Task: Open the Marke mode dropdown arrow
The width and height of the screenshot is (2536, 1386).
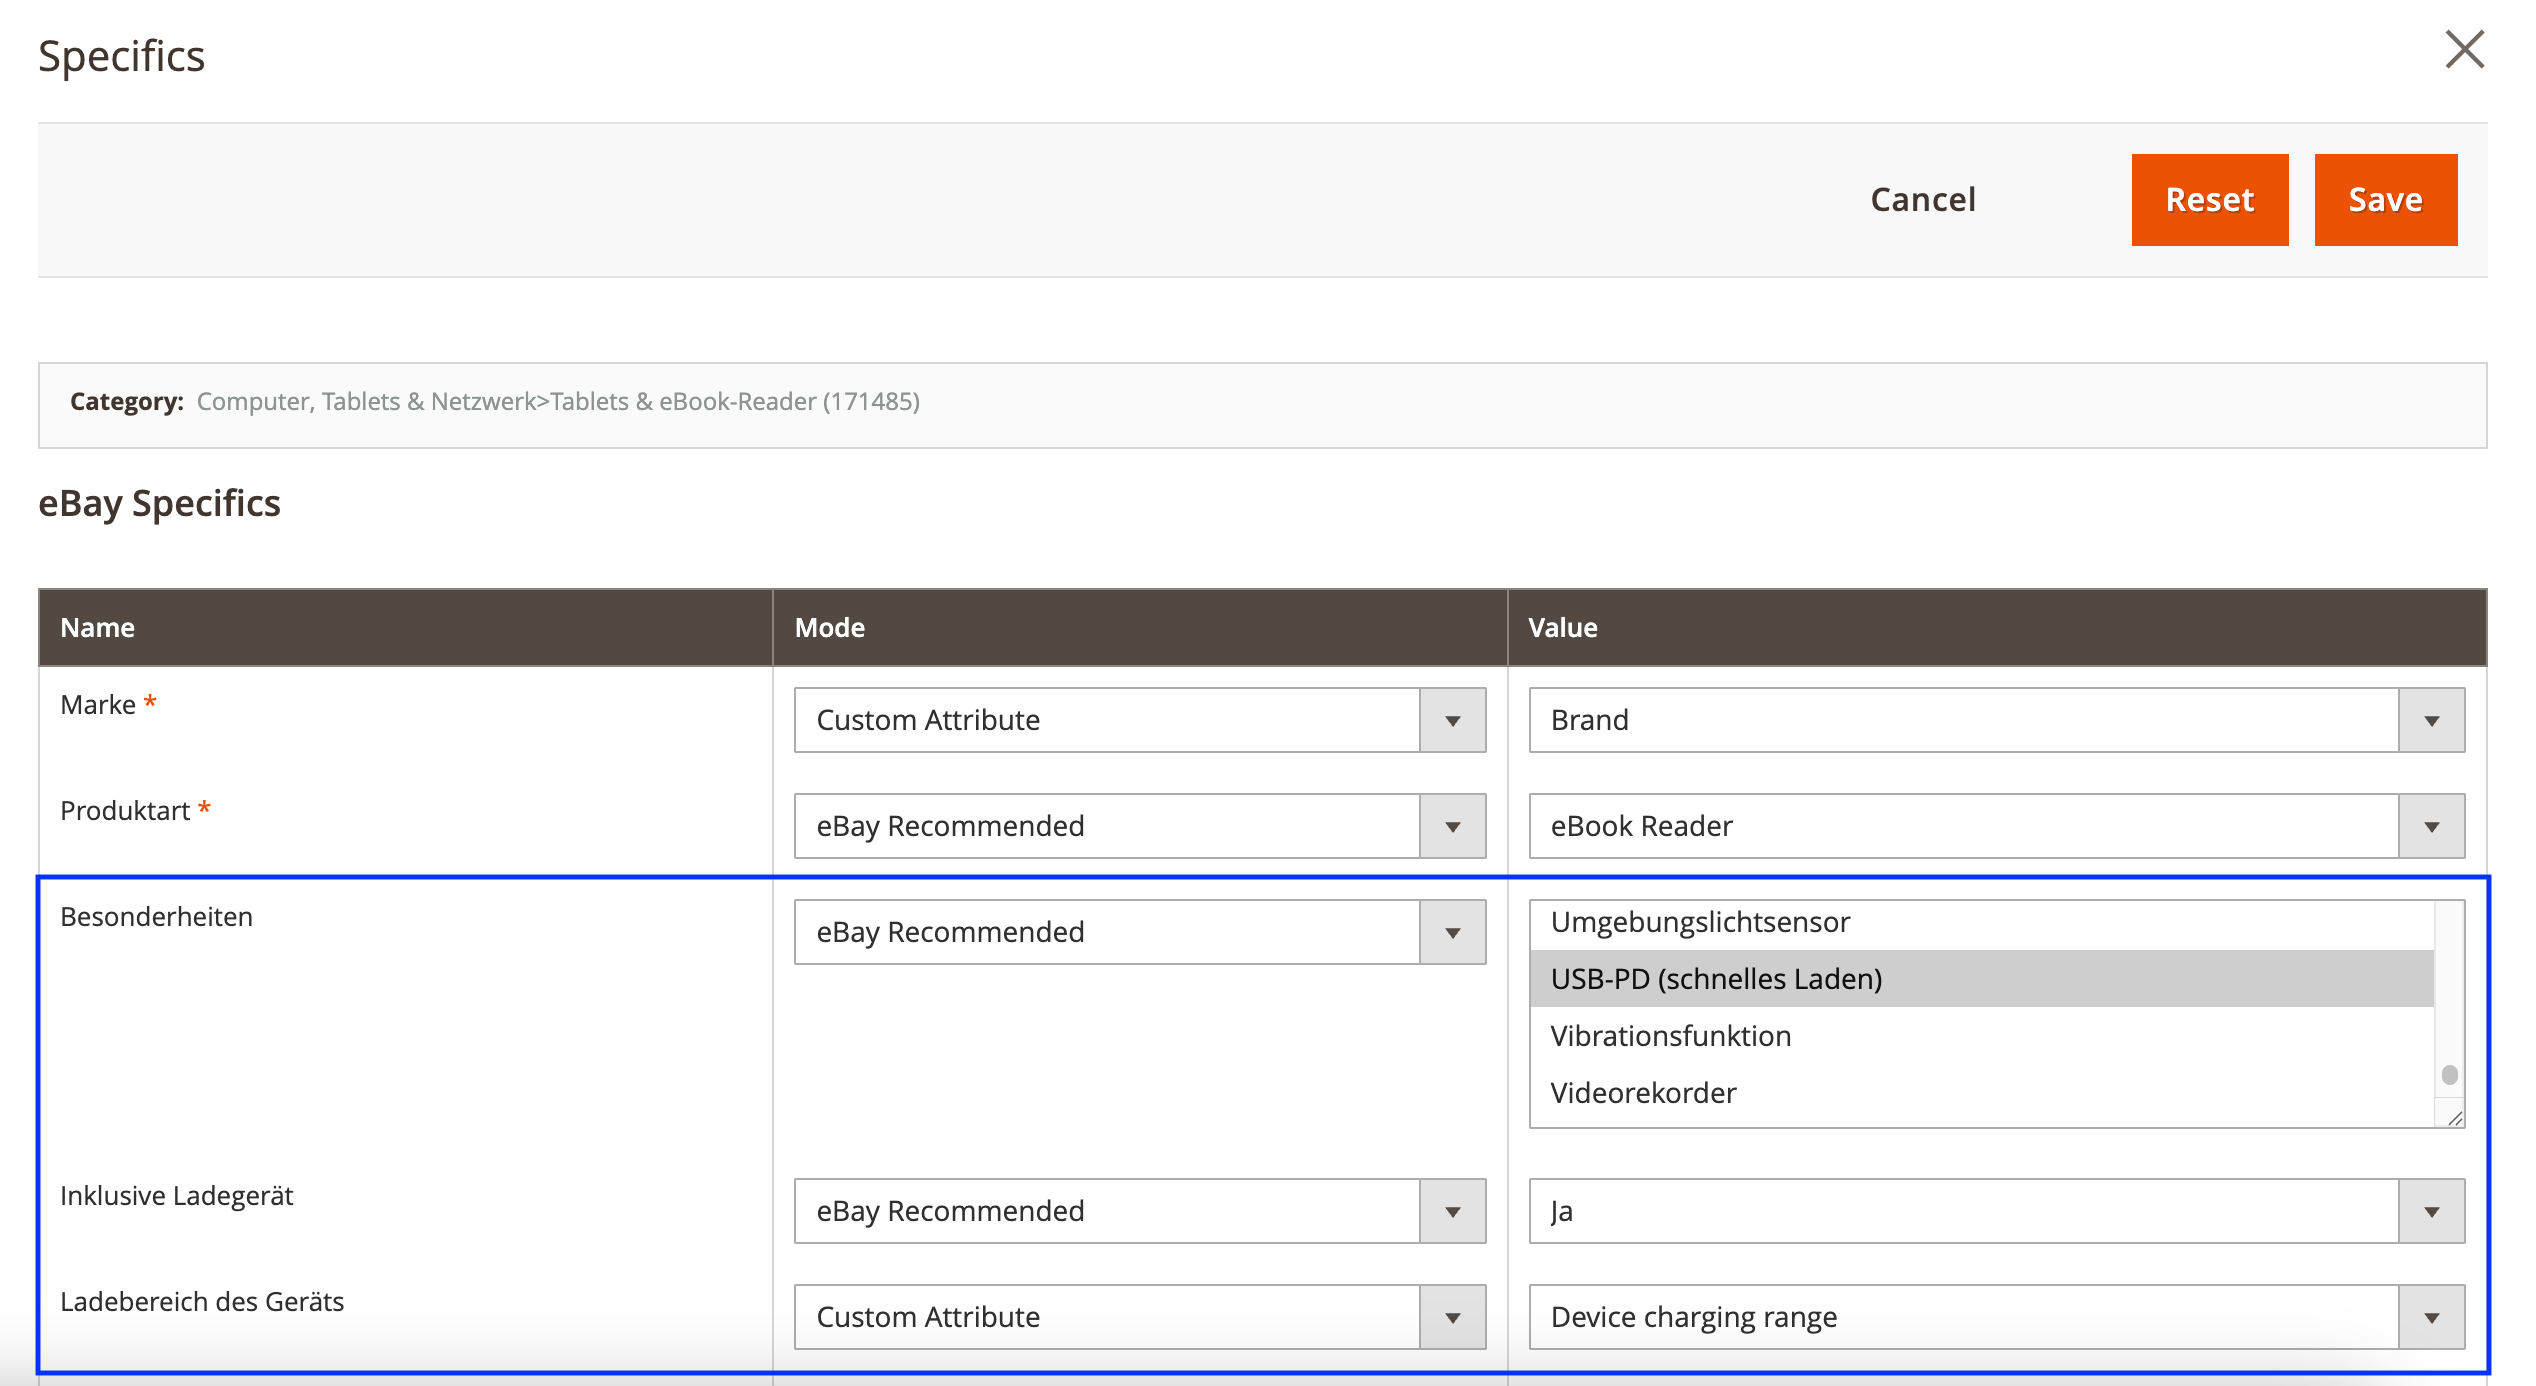Action: tap(1452, 720)
